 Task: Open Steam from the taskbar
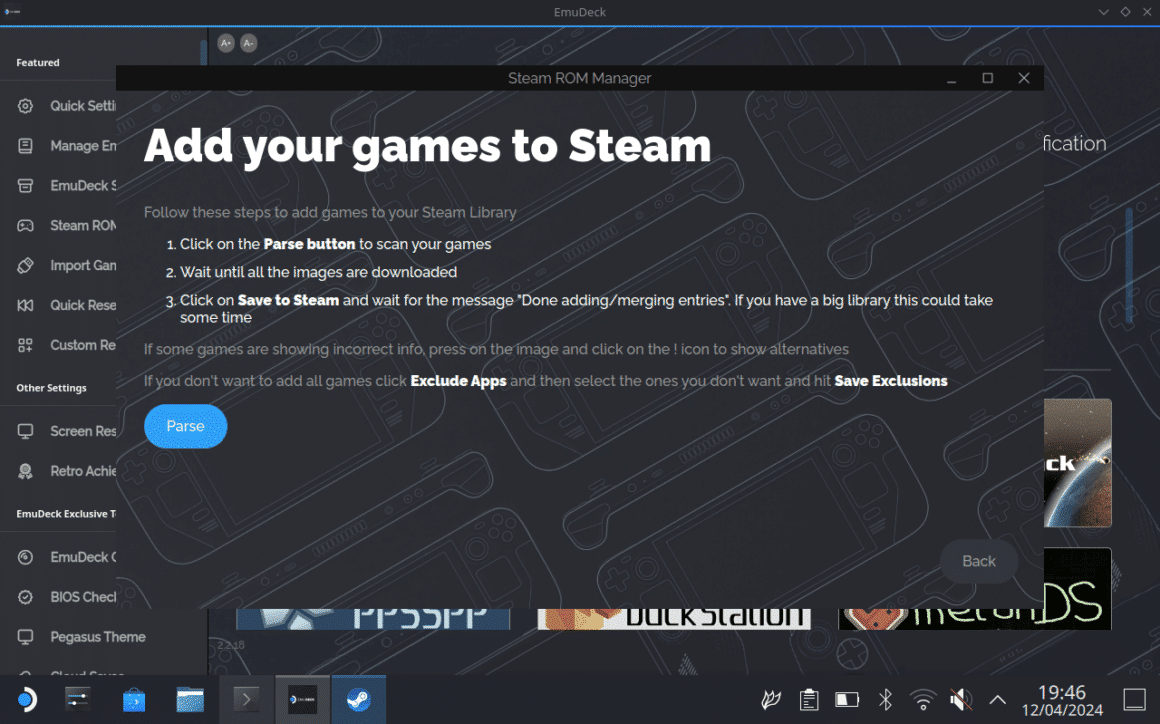(x=359, y=699)
